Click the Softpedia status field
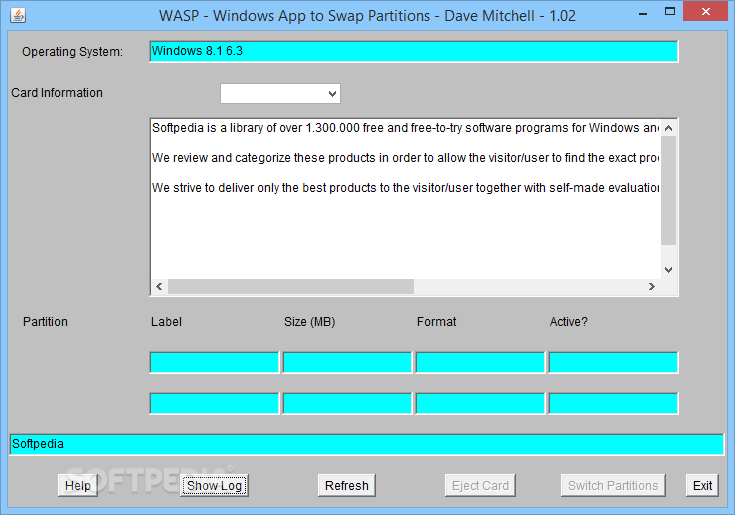735x515 pixels. (367, 444)
